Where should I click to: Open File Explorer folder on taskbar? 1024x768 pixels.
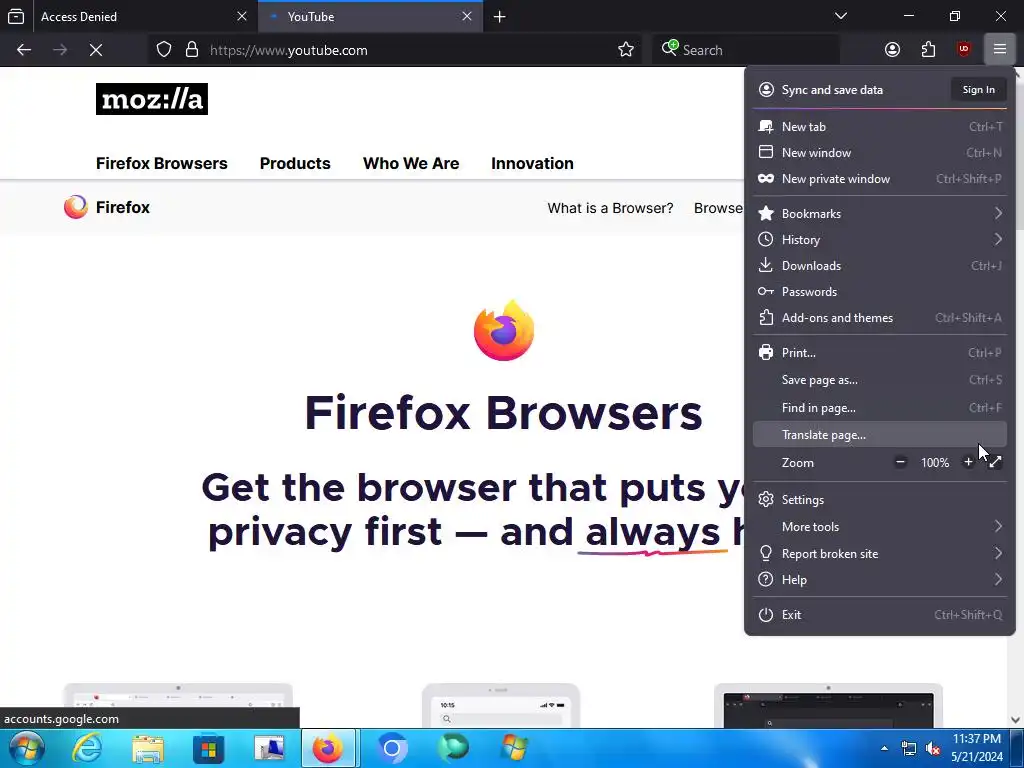coord(148,748)
